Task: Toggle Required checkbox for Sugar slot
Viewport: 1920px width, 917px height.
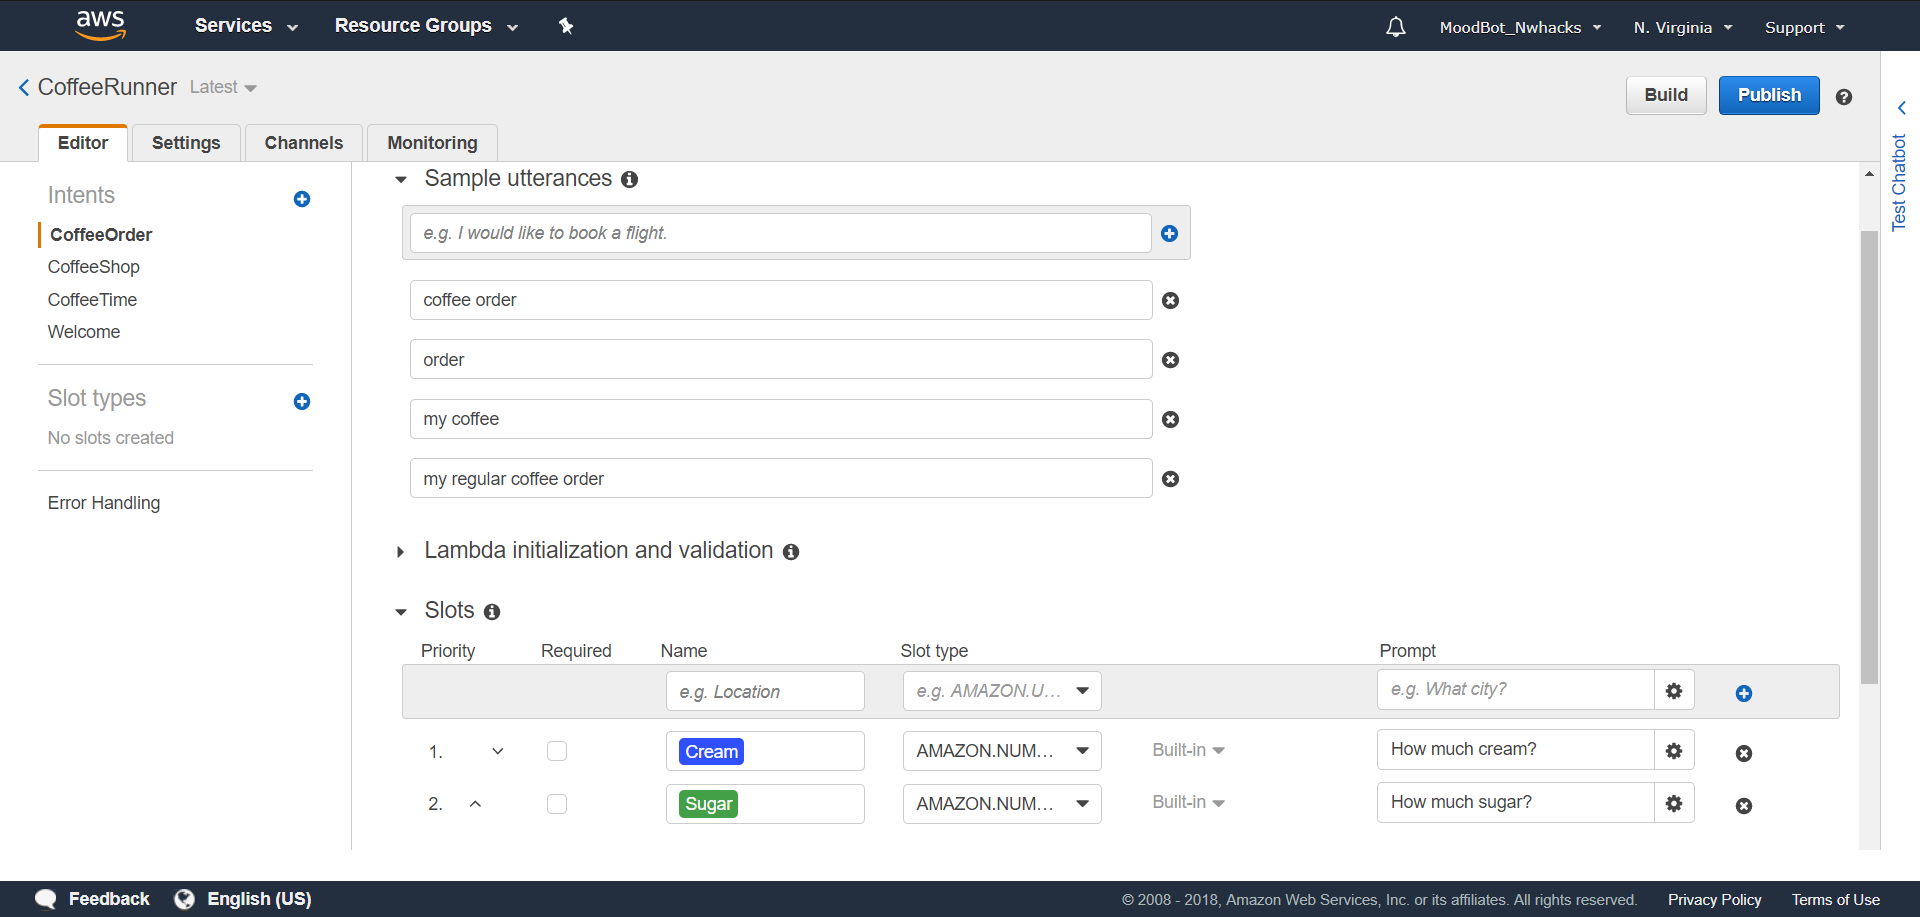Action: (x=557, y=804)
